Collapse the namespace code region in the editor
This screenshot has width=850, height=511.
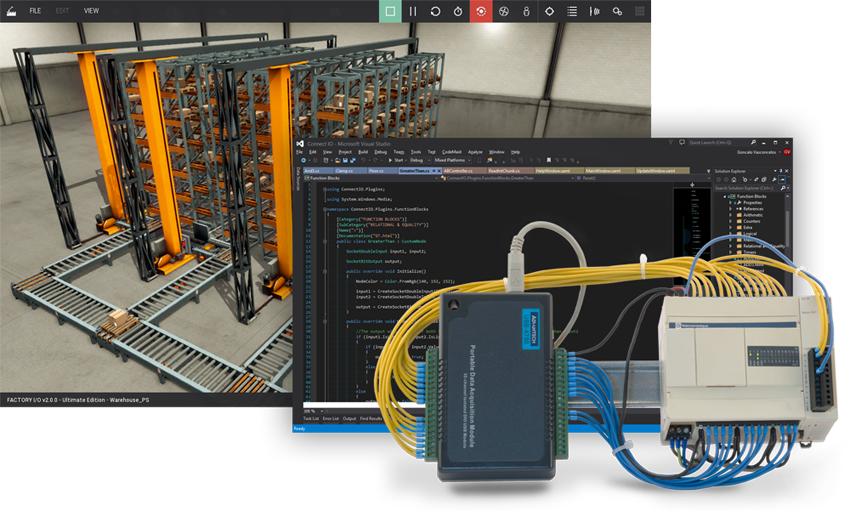(x=325, y=209)
